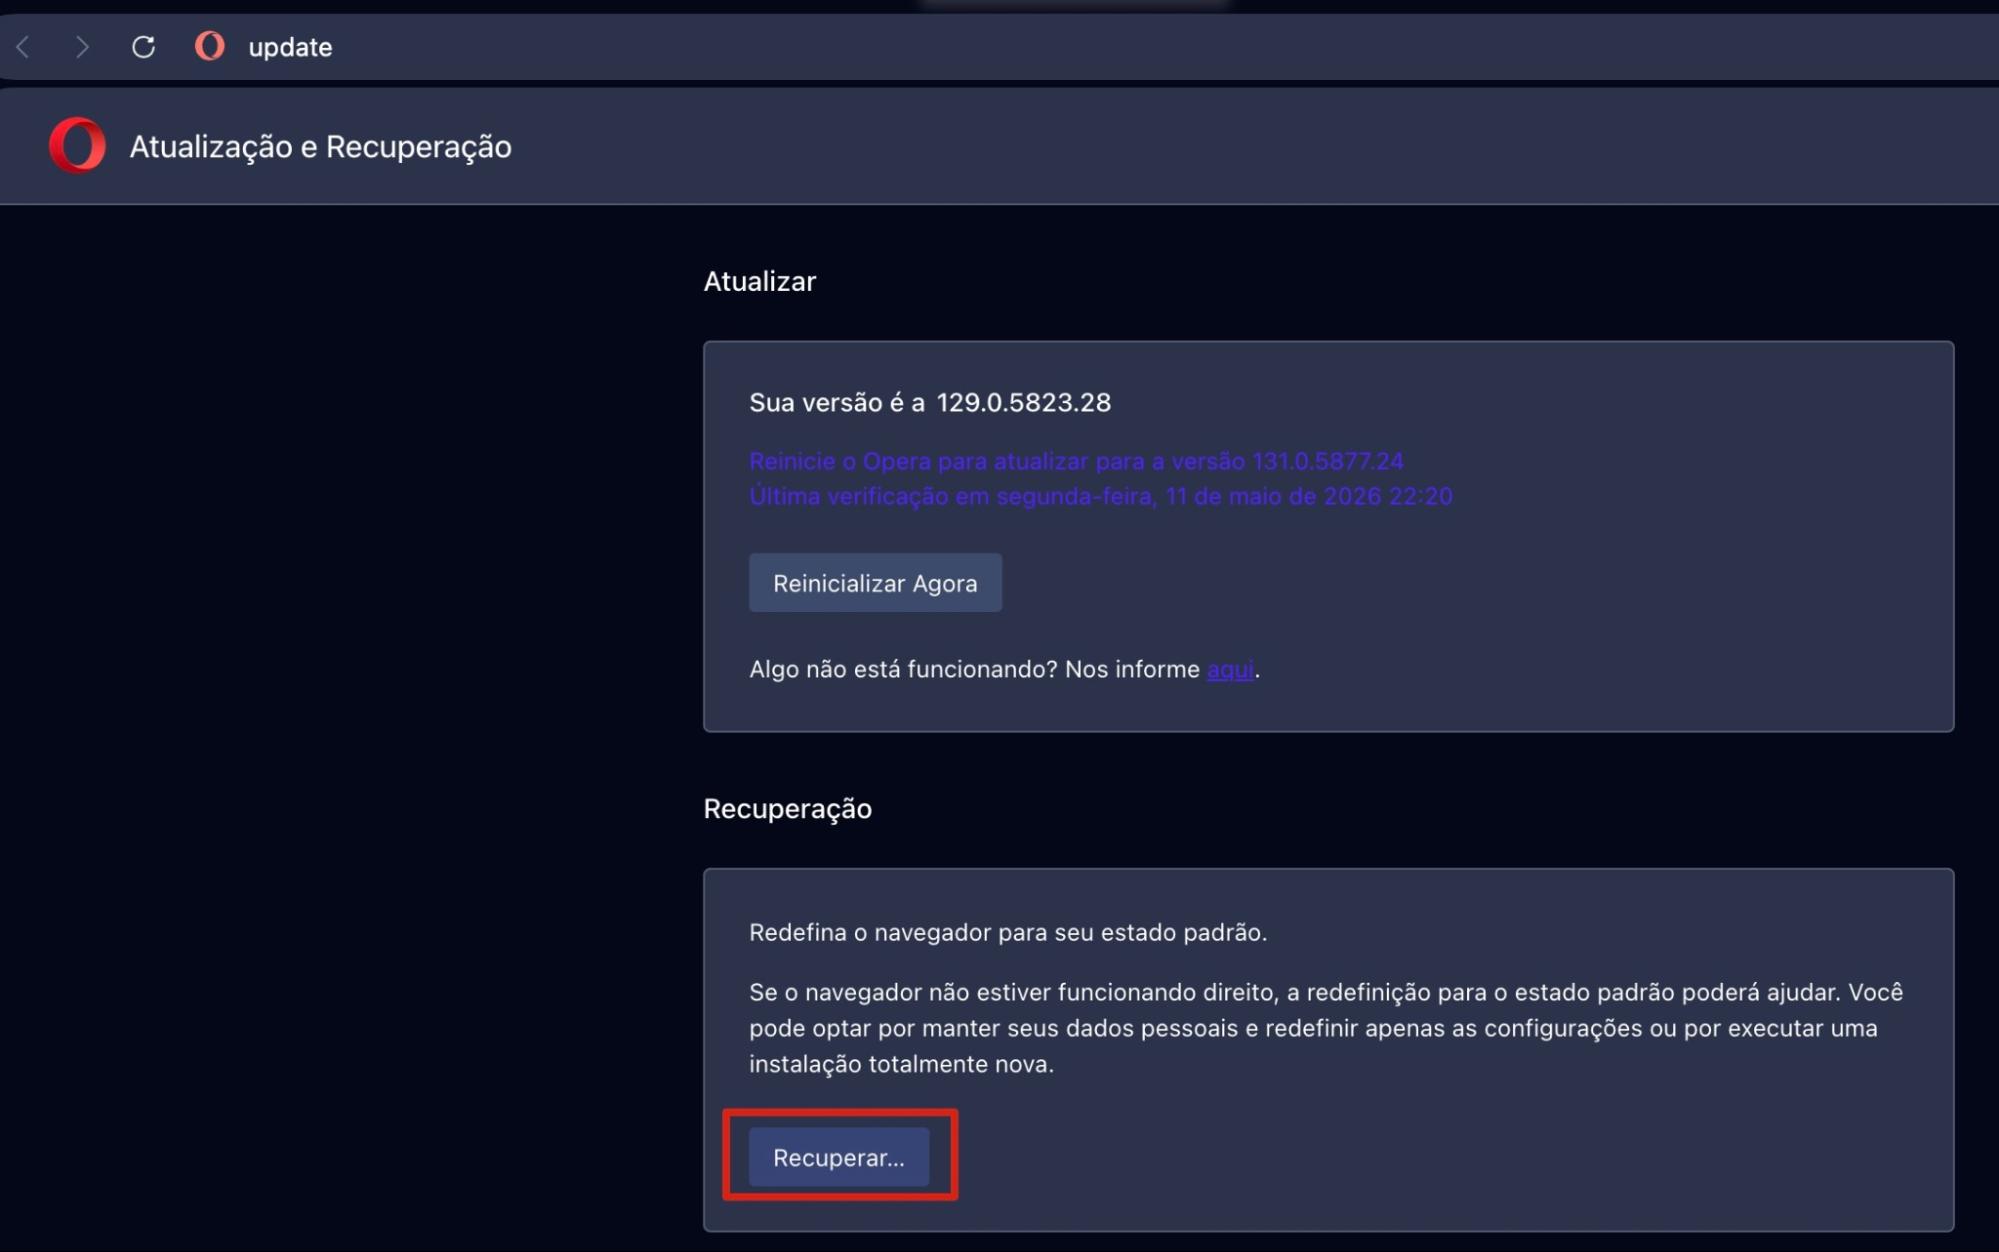Click the Recuperar... button

839,1157
